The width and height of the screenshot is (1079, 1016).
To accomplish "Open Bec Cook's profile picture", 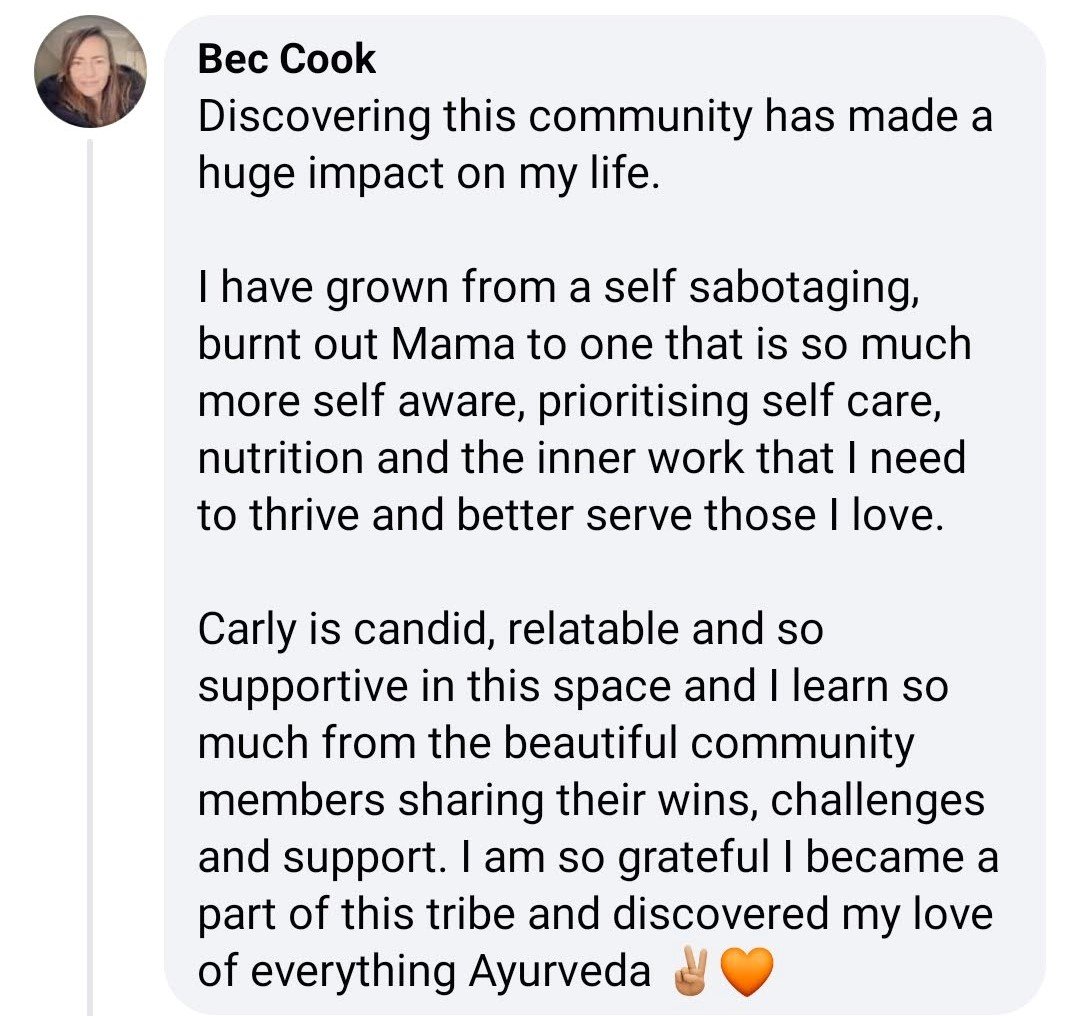I will (x=91, y=73).
